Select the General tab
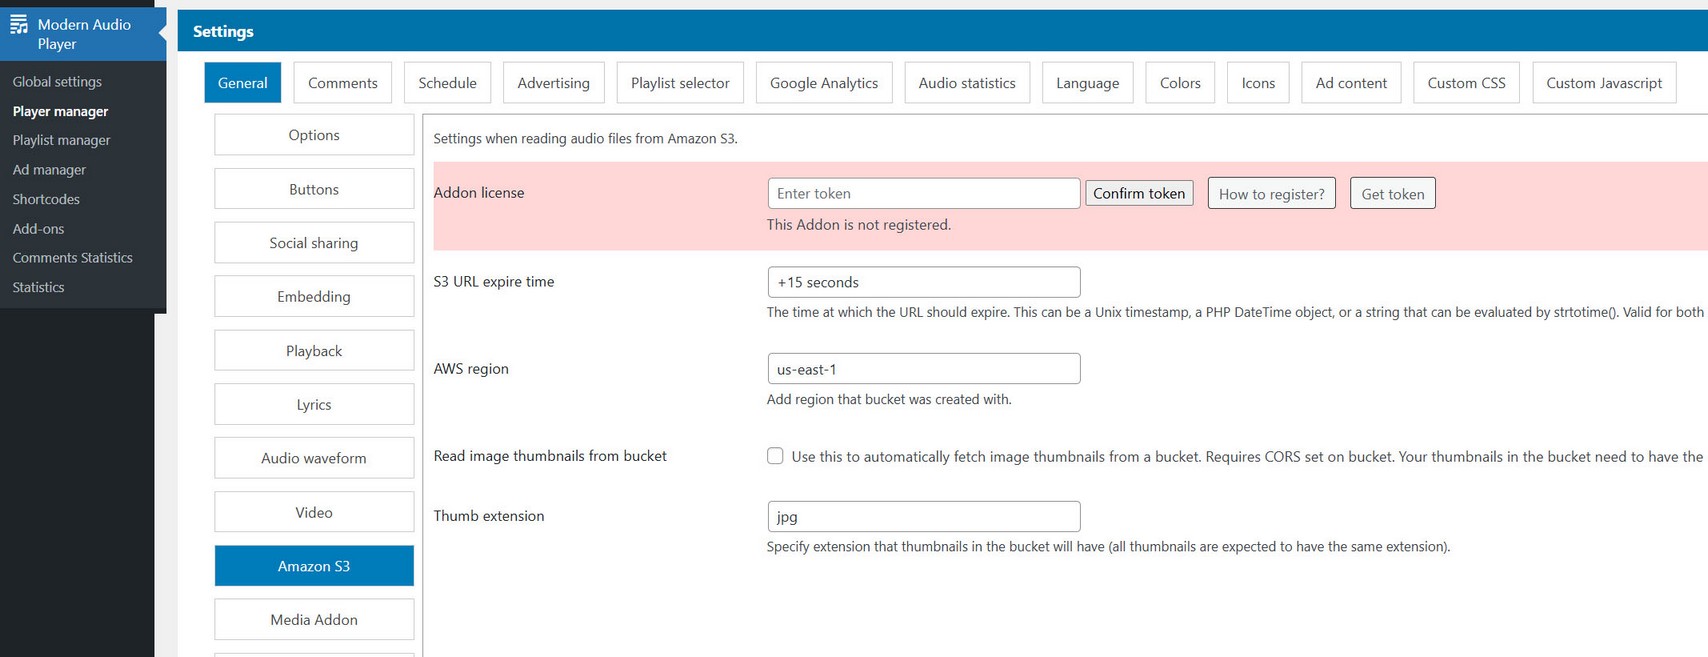 pos(242,83)
